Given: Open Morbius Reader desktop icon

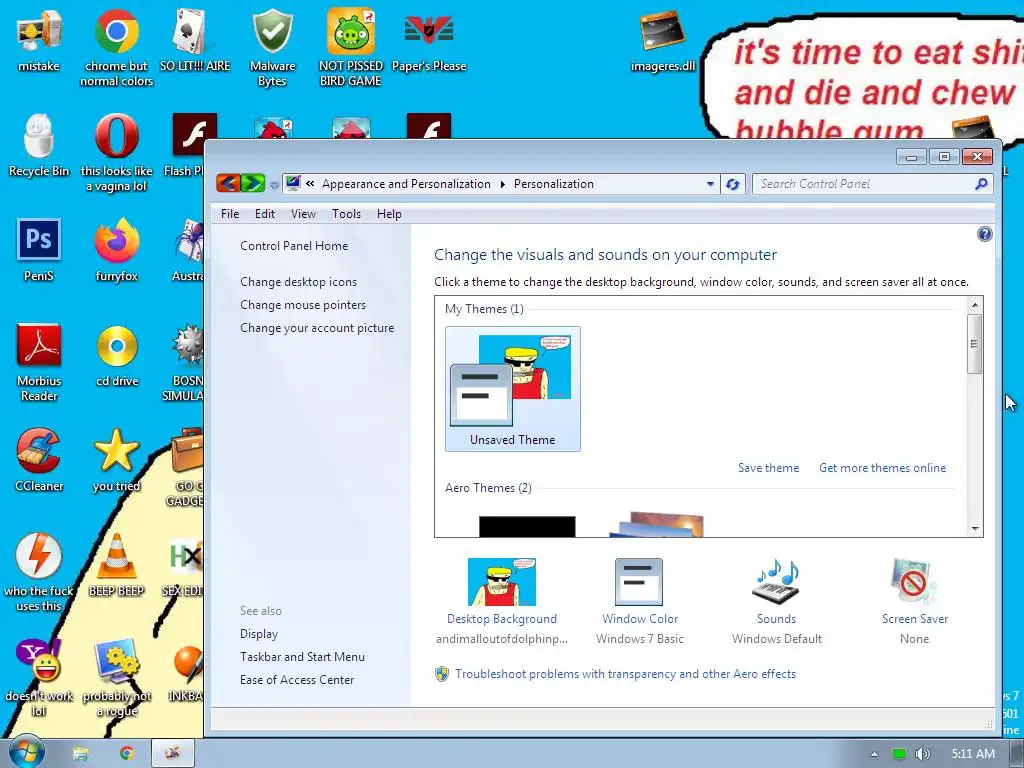Looking at the screenshot, I should pos(39,362).
